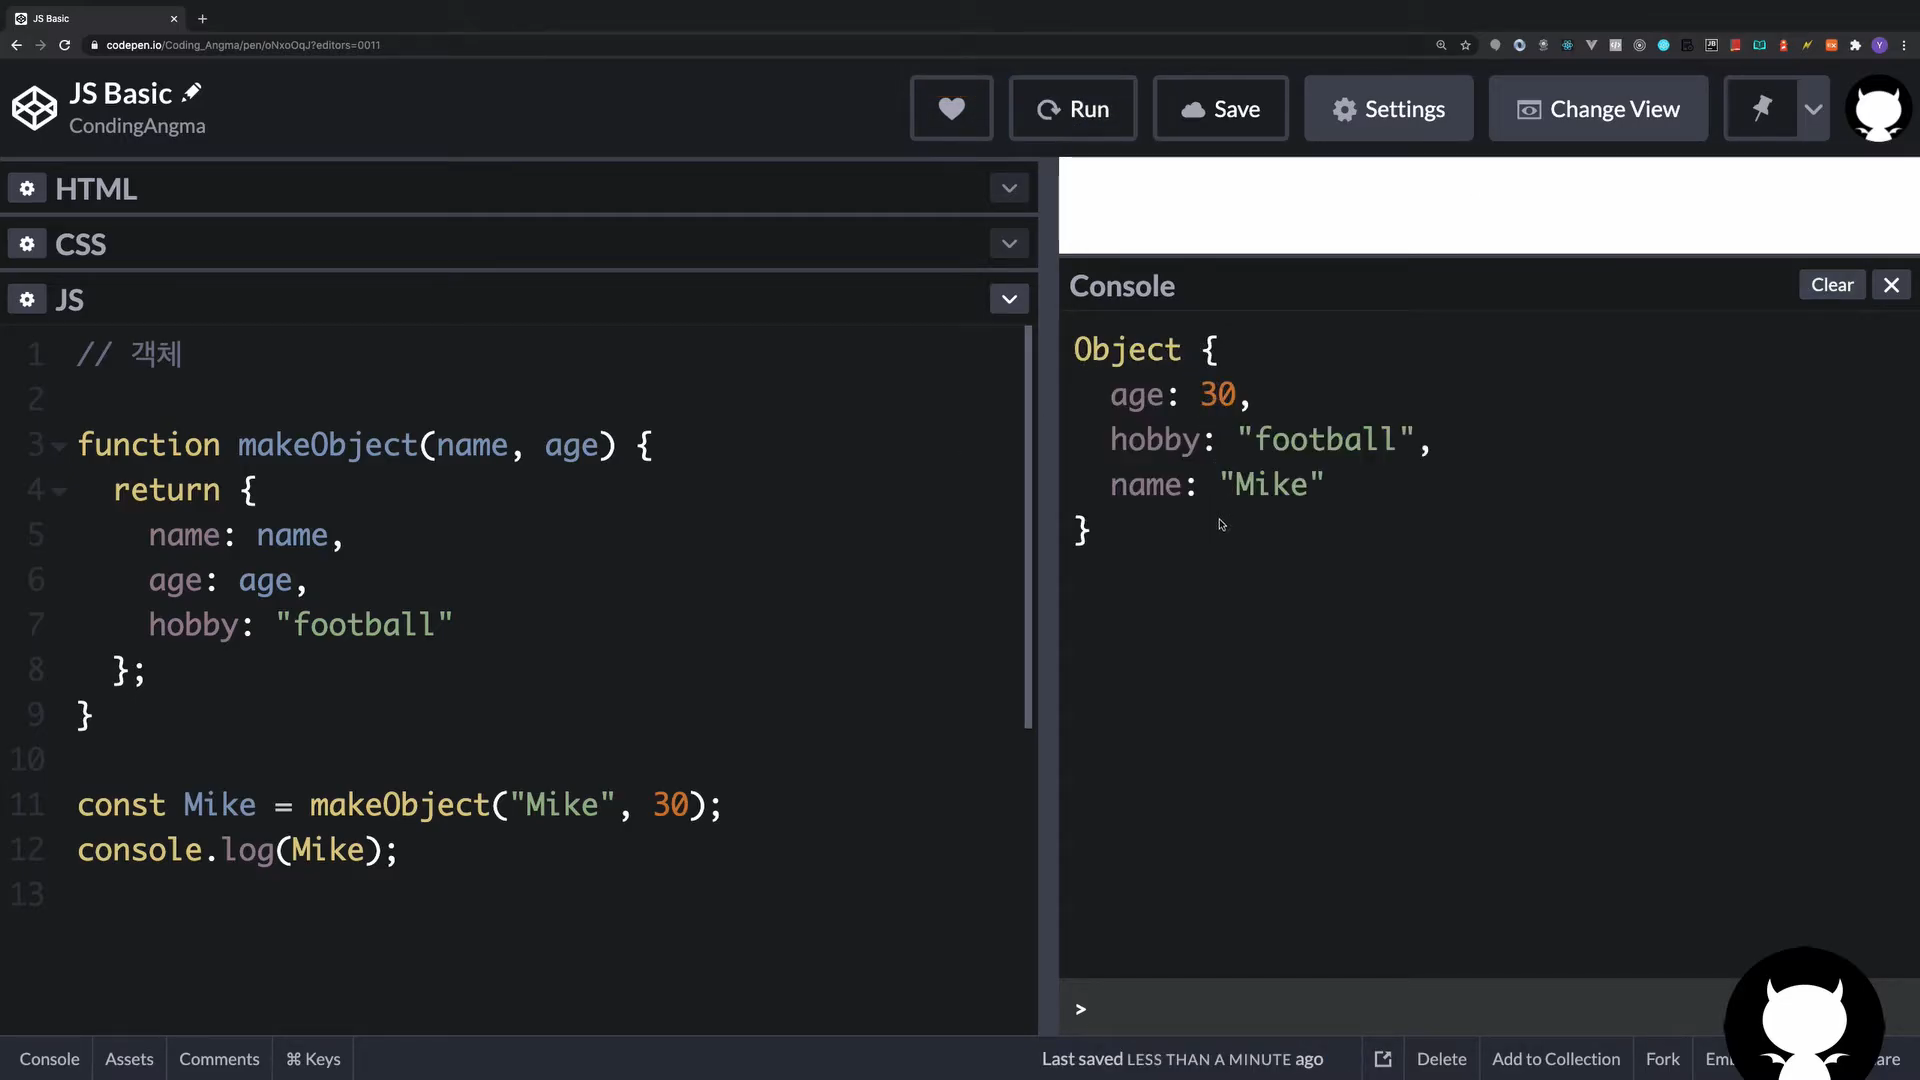Screen dimensions: 1920x1080
Task: Open browser Extensions puzzle icon
Action: [x=1855, y=45]
